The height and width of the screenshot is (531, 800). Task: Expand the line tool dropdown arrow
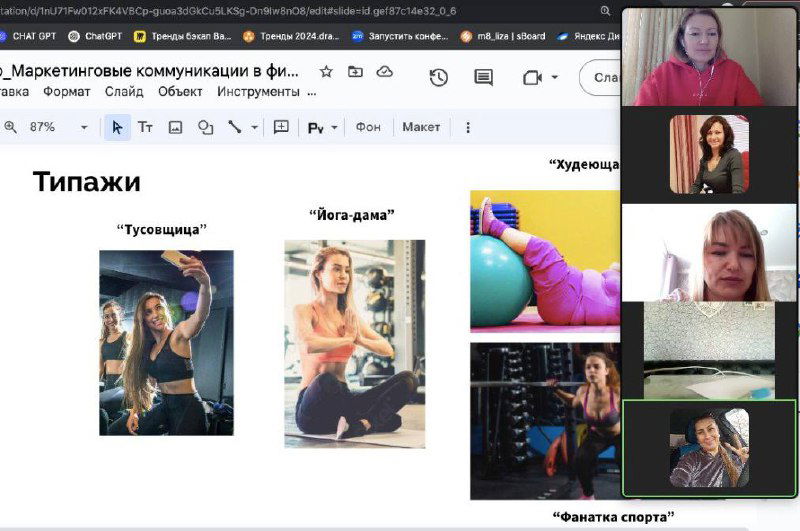point(255,128)
